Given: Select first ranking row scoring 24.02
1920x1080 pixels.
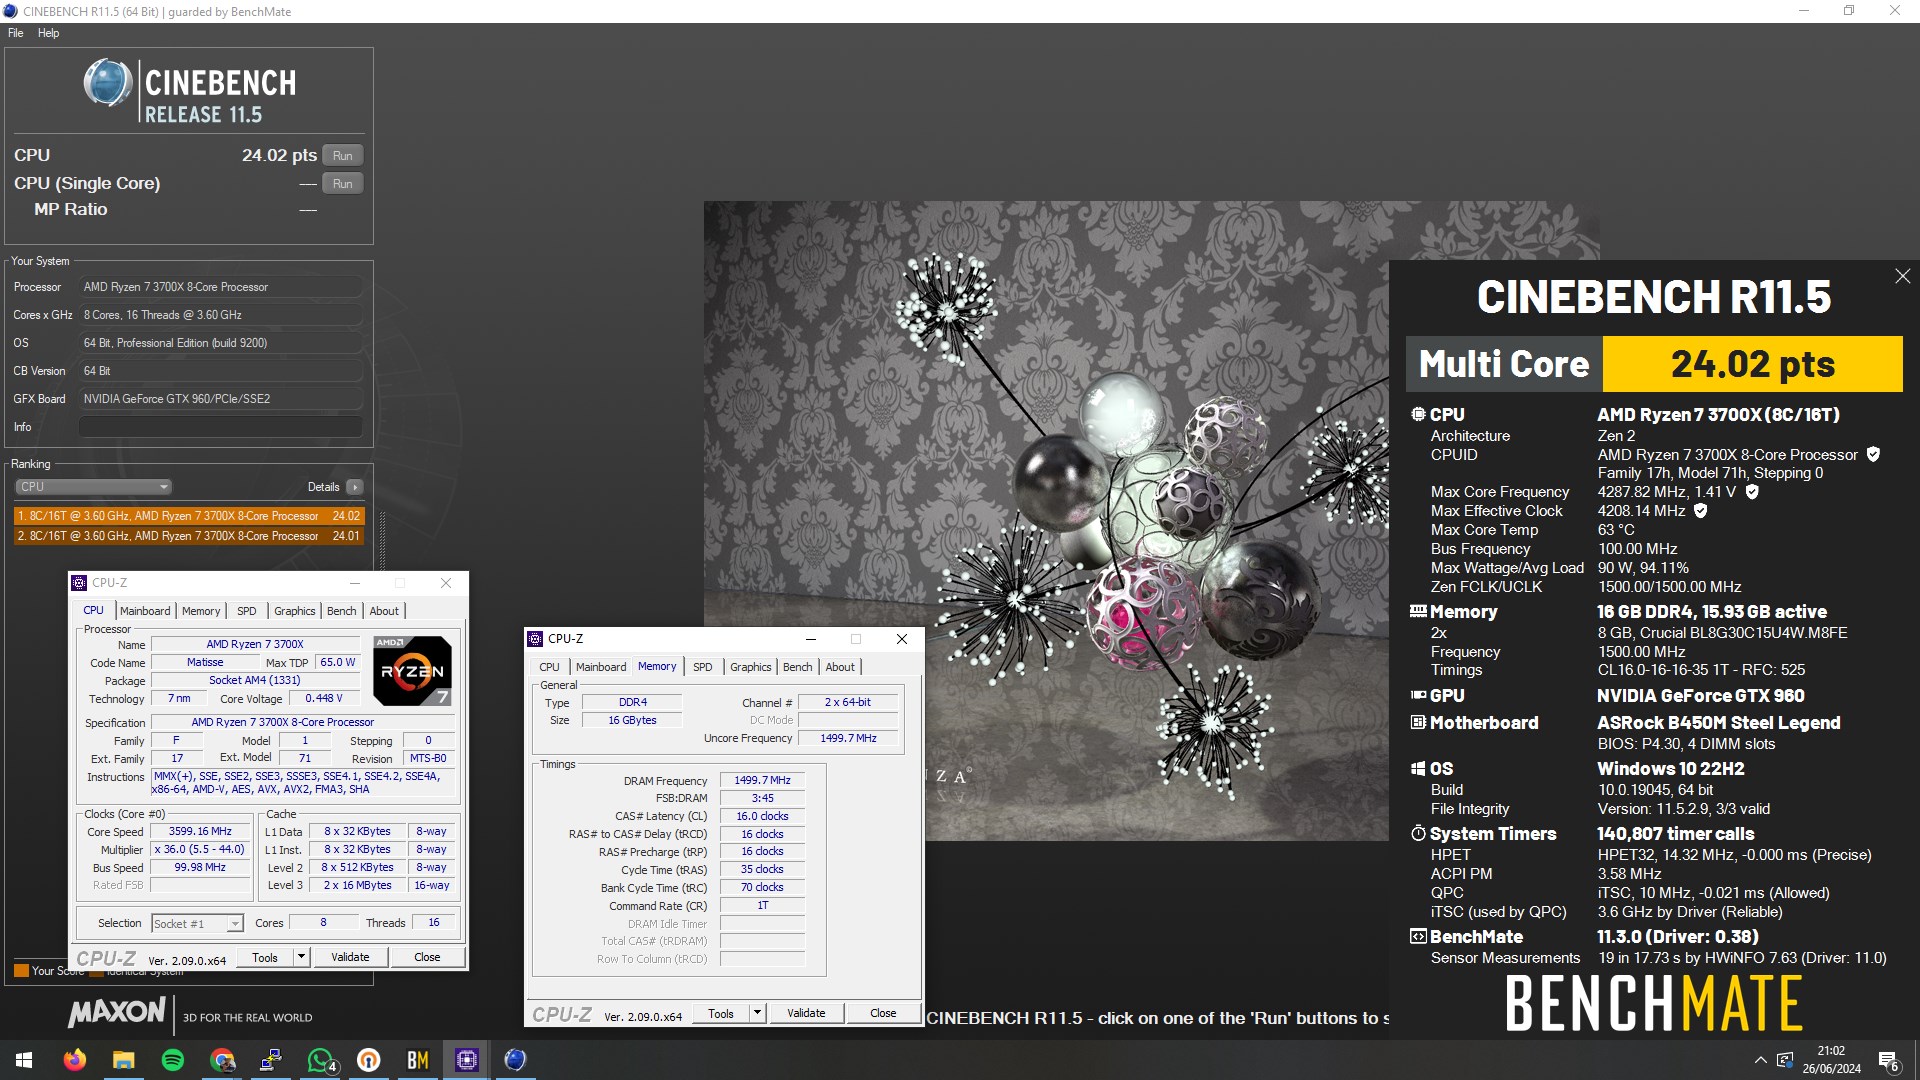Looking at the screenshot, I should pos(189,516).
